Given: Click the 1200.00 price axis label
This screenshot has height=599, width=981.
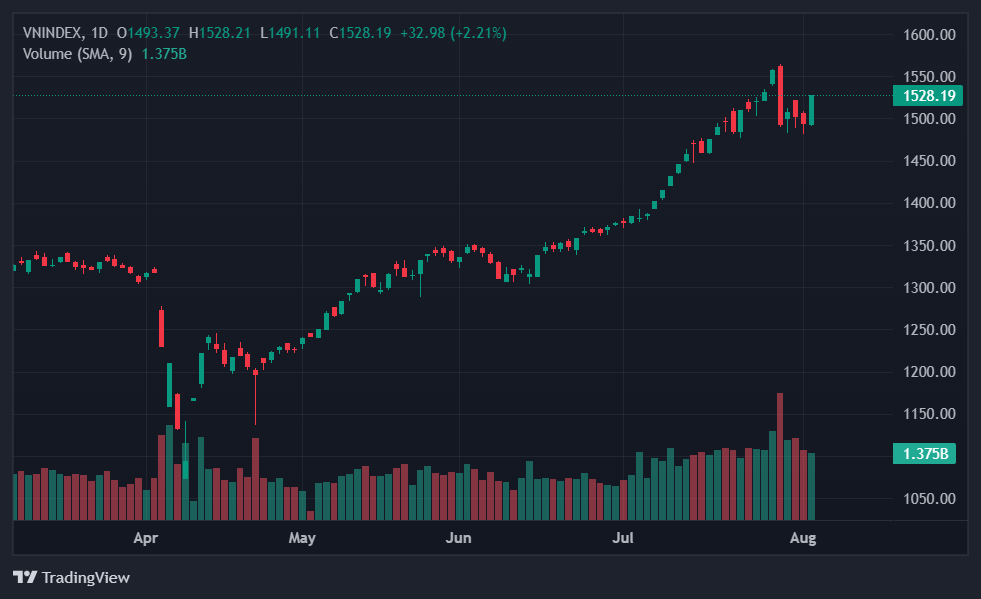Looking at the screenshot, I should (x=929, y=372).
